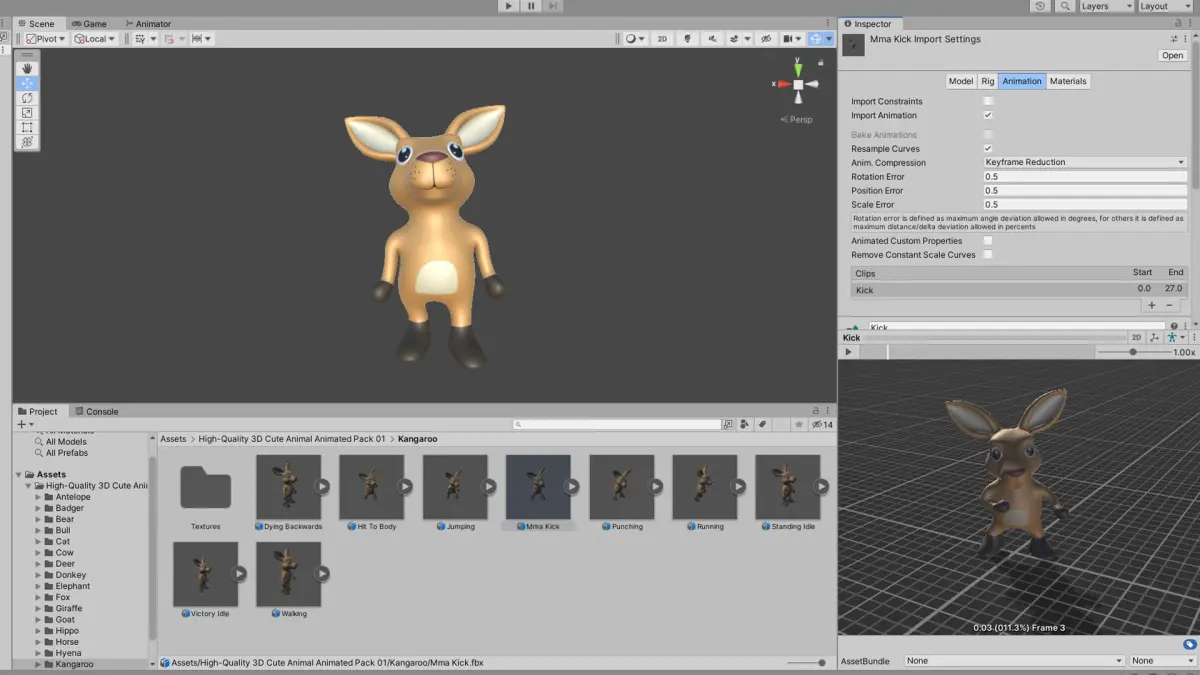This screenshot has width=1200, height=675.
Task: Play the Kick animation preview
Action: (x=848, y=352)
